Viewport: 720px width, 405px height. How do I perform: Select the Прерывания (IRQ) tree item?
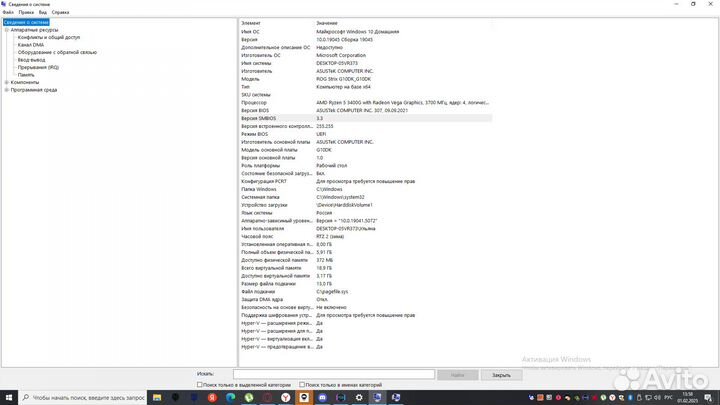click(38, 68)
